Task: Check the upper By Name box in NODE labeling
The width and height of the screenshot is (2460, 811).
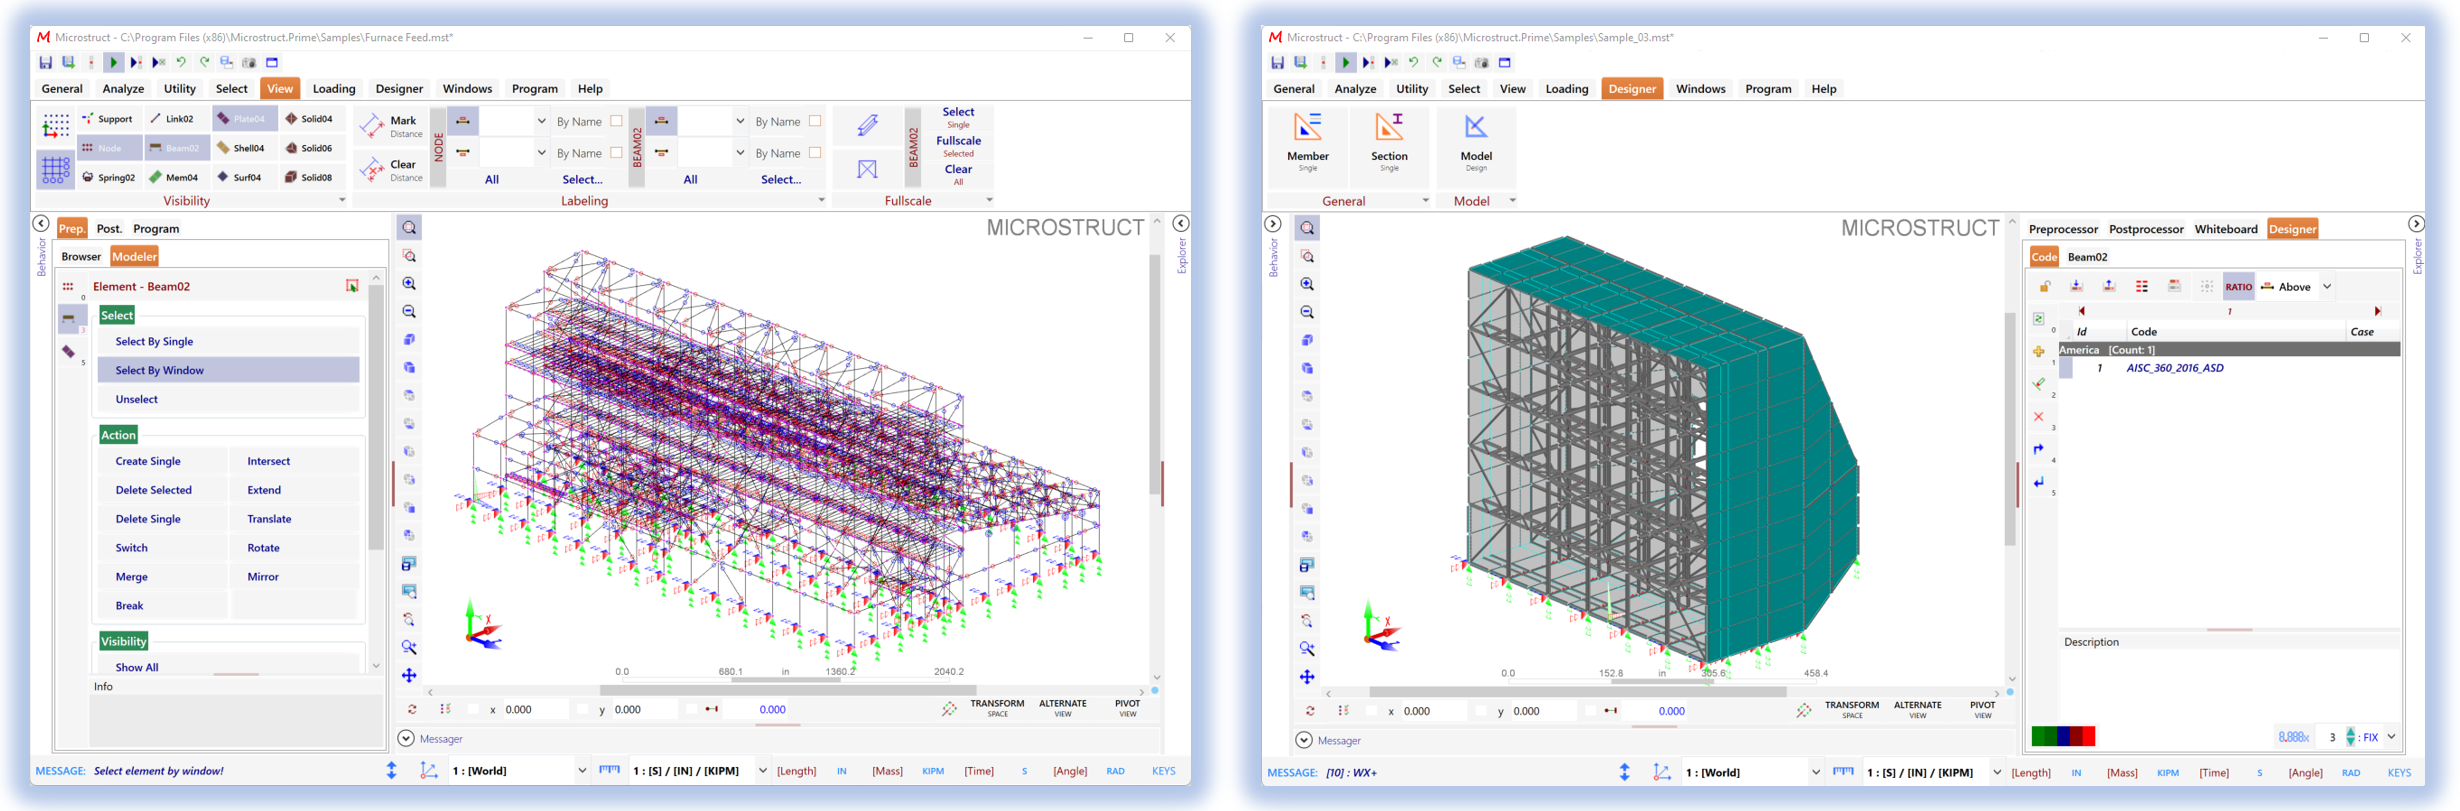Action: [x=617, y=121]
